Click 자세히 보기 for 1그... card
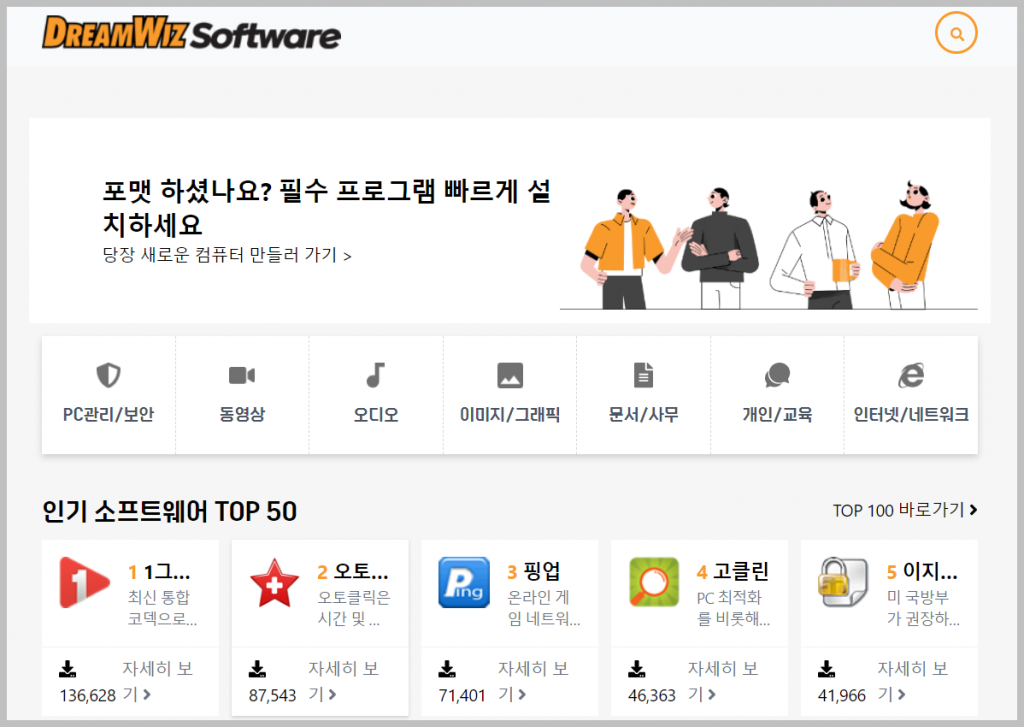Viewport: 1024px width, 727px height. (157, 681)
